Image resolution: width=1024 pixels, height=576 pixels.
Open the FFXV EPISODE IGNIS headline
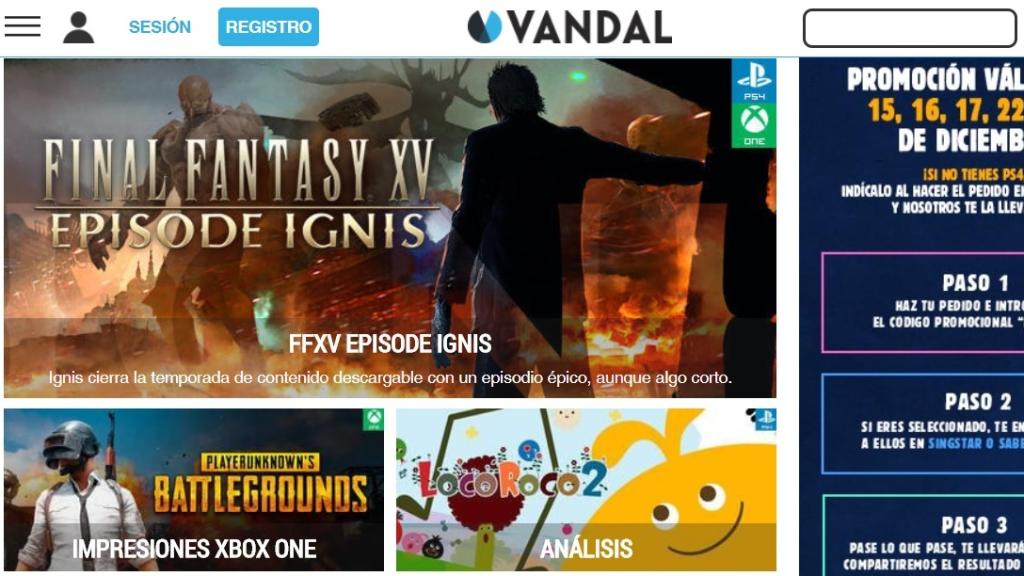click(390, 344)
